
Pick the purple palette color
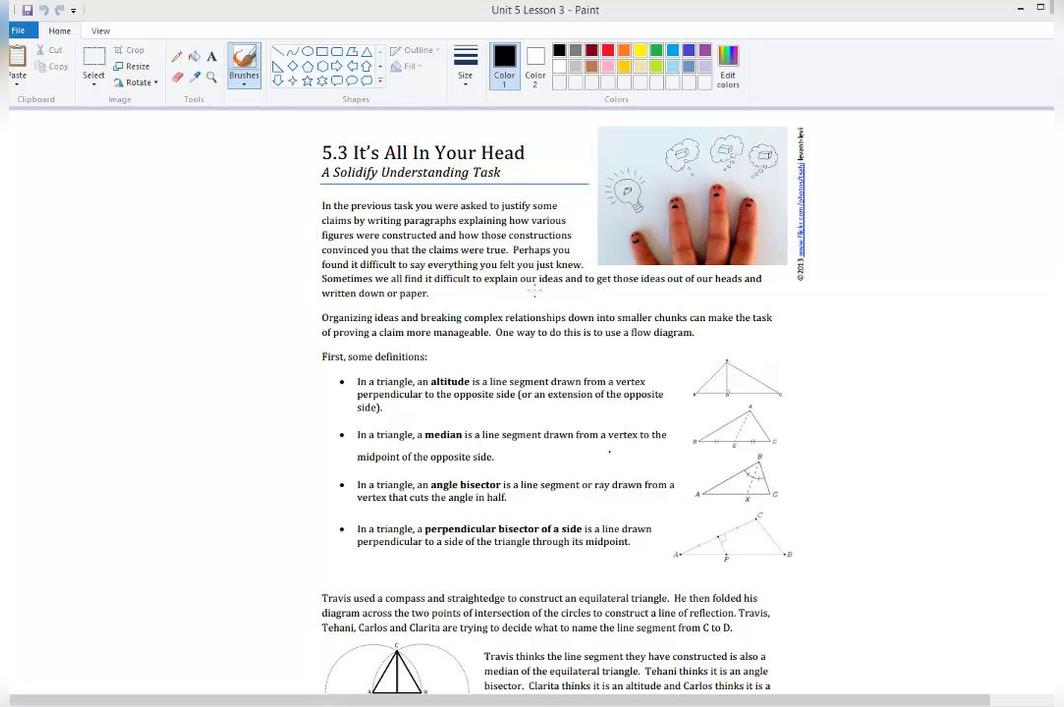pyautogui.click(x=705, y=50)
